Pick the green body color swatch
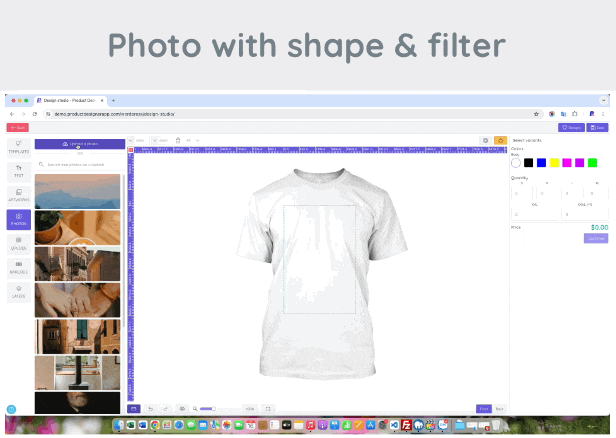Image resolution: width=616 pixels, height=438 pixels. (x=593, y=162)
